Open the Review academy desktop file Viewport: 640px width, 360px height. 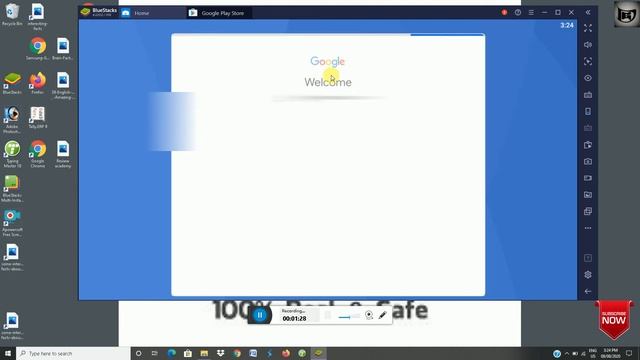point(63,154)
